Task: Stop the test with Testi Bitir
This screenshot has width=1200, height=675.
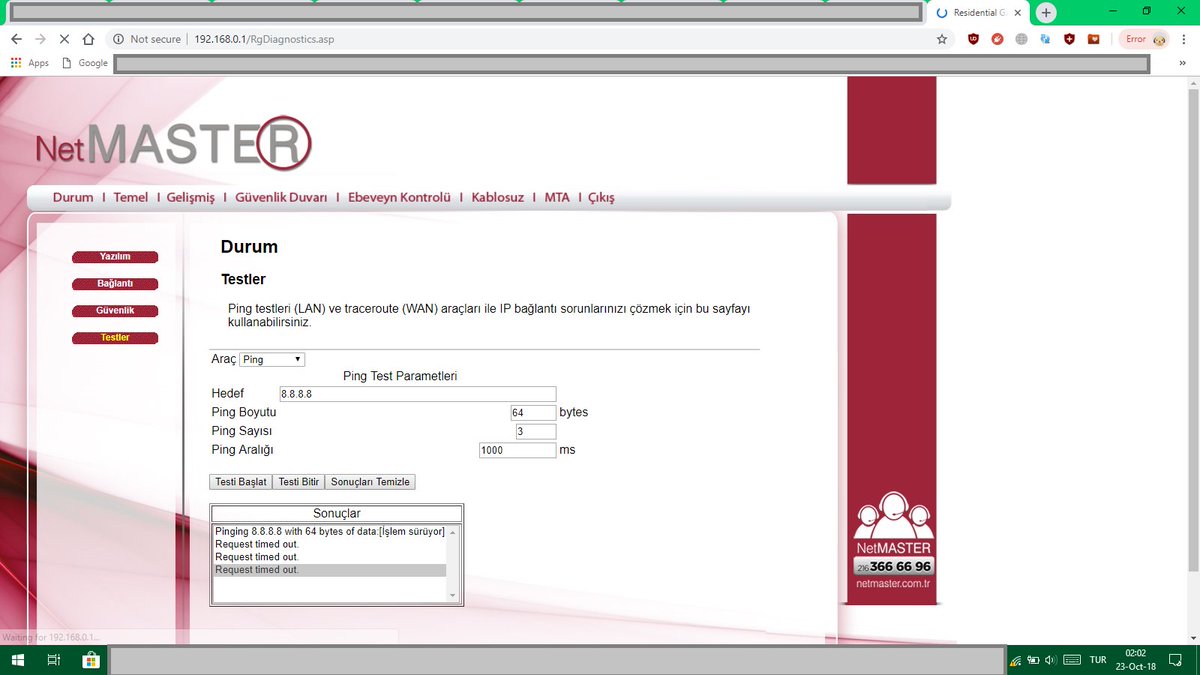Action: tap(298, 482)
